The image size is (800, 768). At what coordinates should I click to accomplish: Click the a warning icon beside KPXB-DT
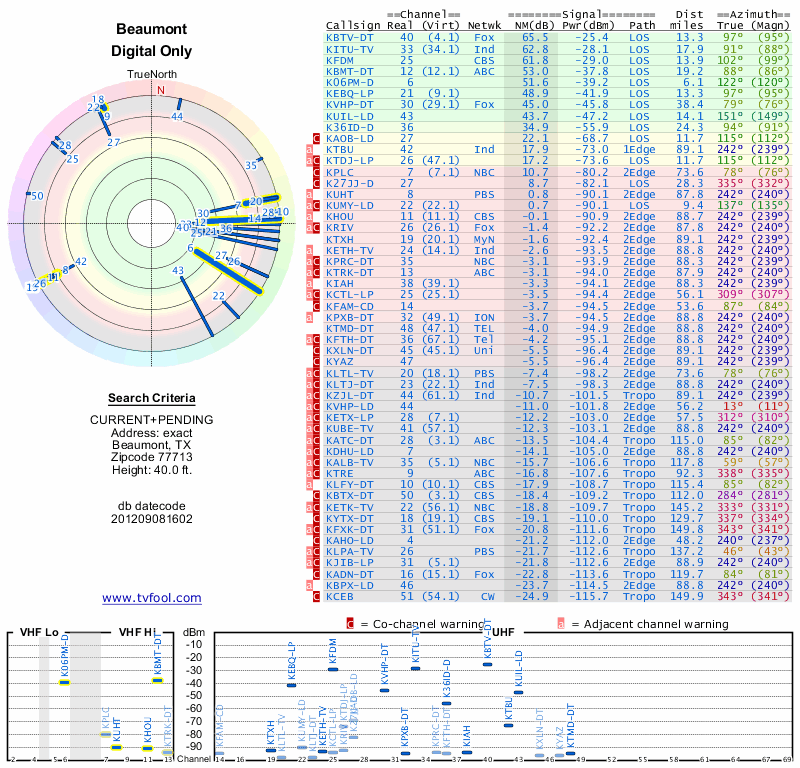309,317
